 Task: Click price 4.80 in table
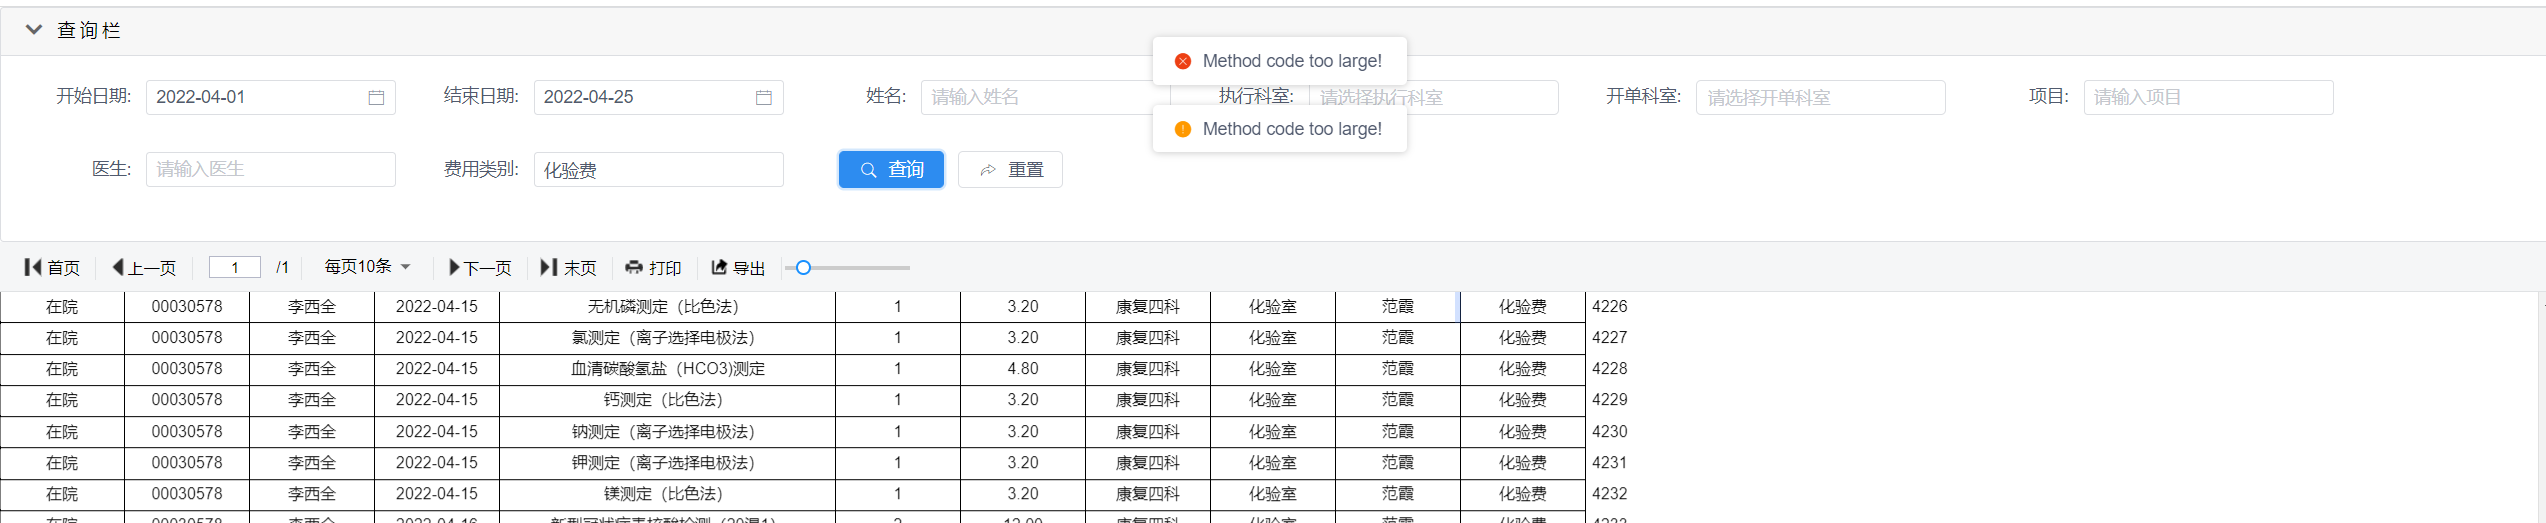(x=1023, y=369)
